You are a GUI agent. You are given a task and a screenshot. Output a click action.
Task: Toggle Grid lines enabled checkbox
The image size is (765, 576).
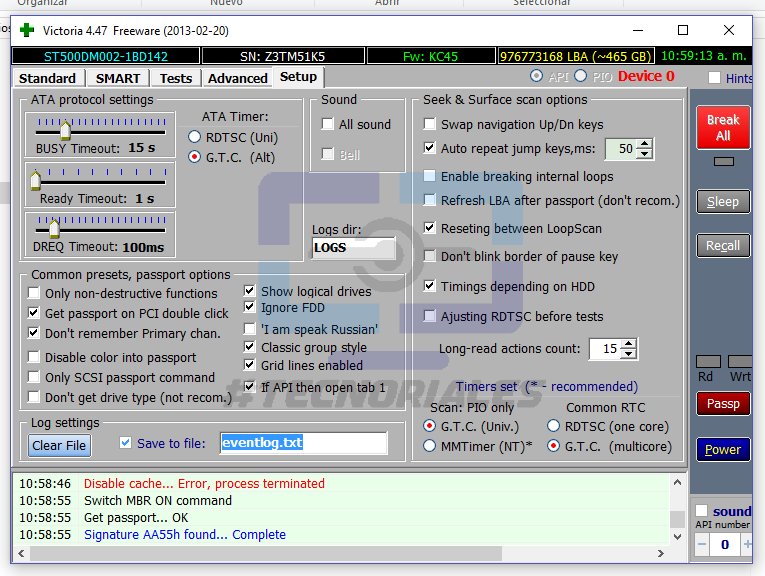tap(249, 365)
